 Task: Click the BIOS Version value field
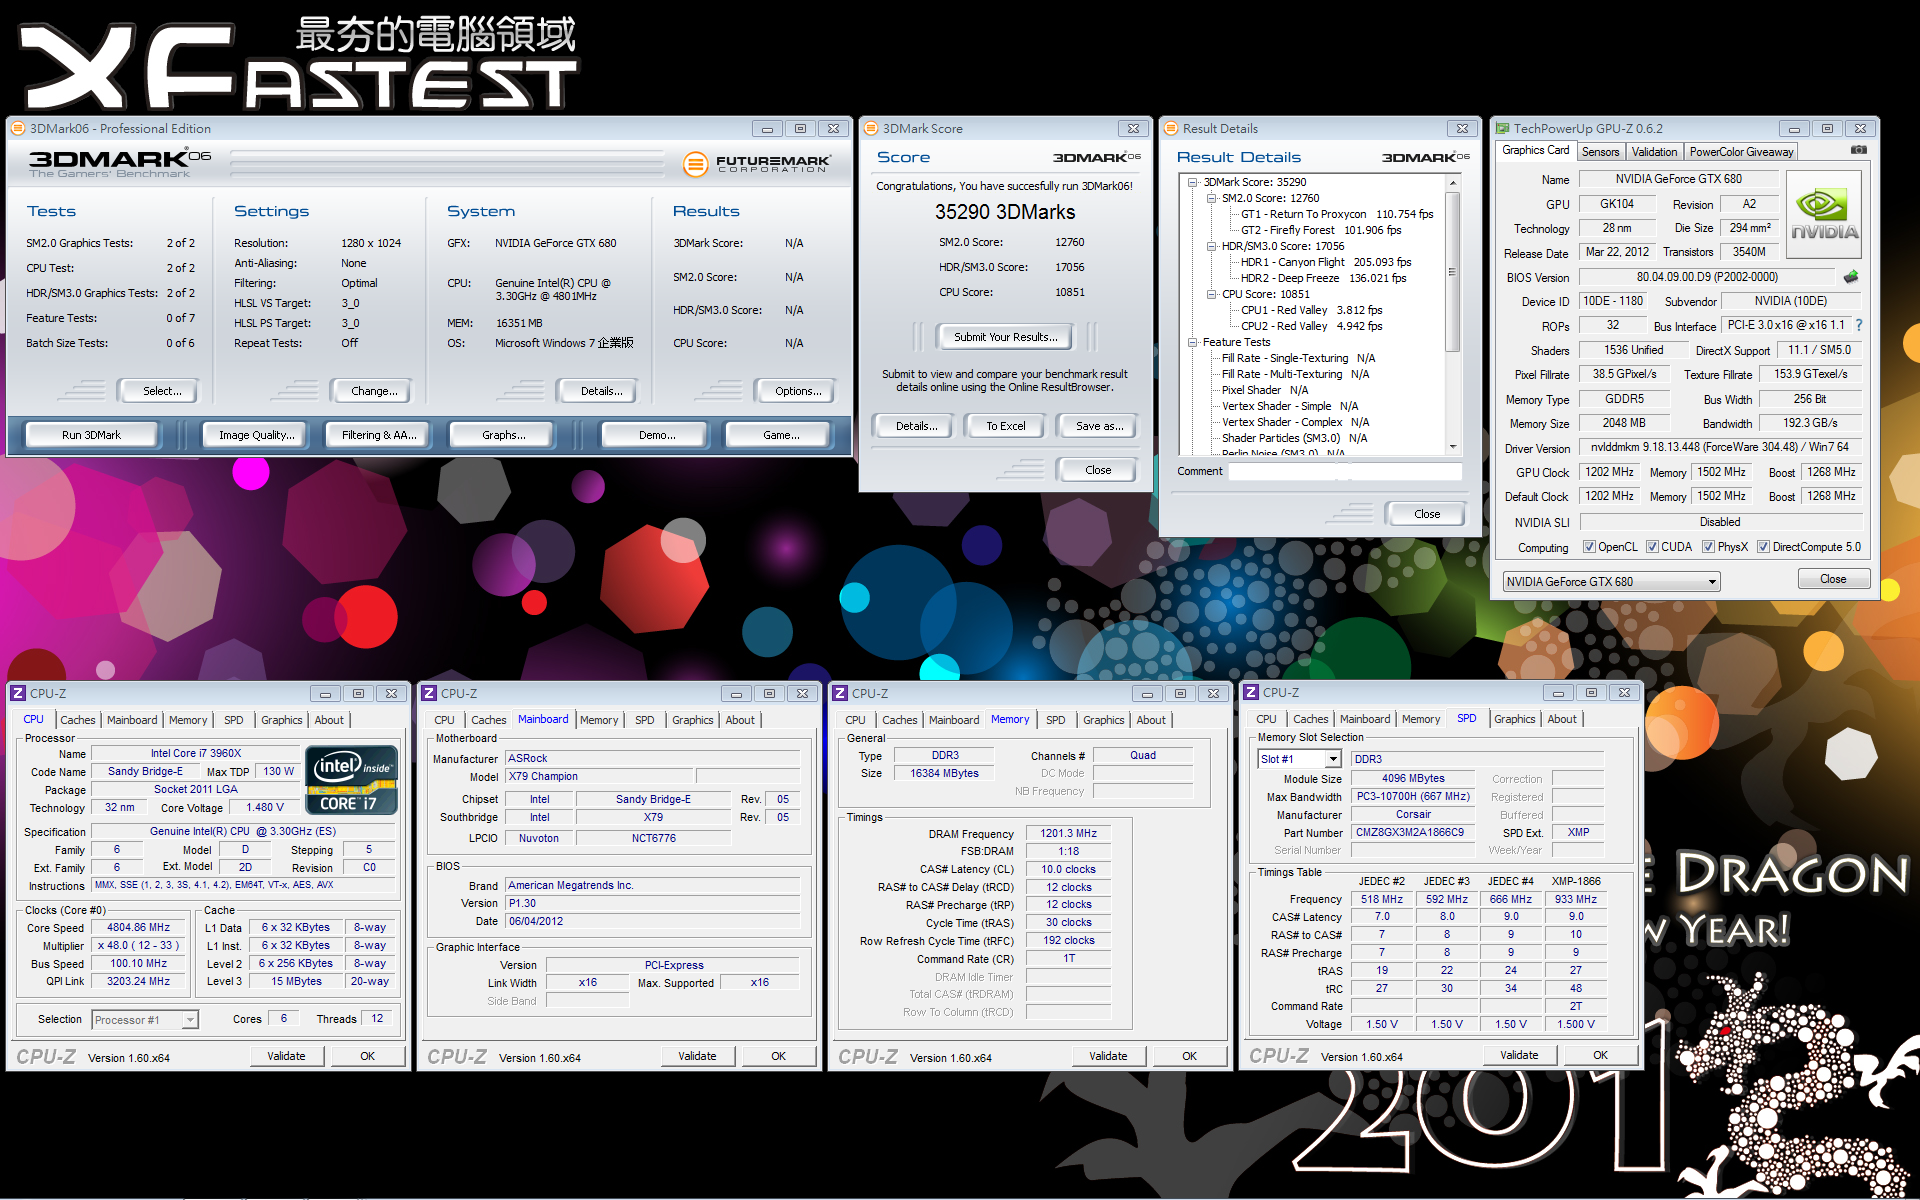point(1706,277)
